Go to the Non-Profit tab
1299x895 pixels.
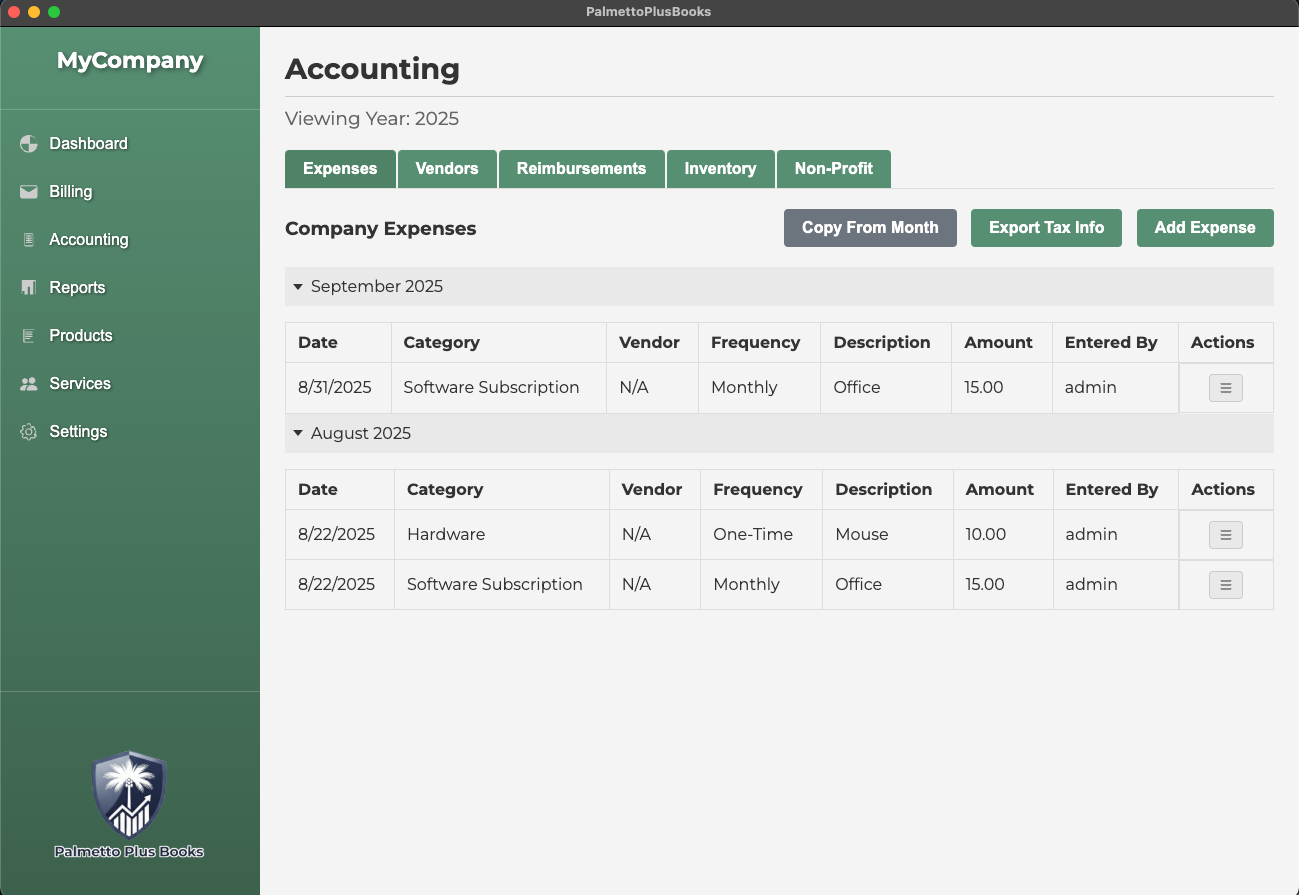(833, 169)
